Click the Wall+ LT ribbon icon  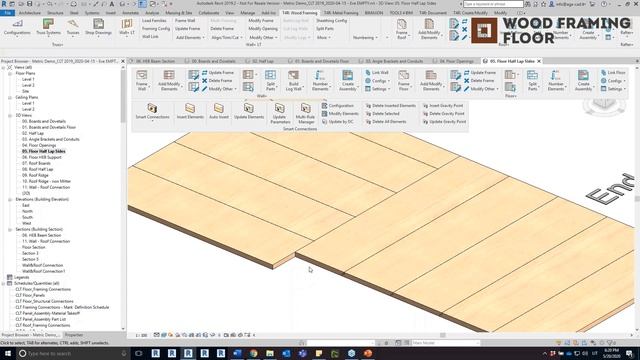(x=127, y=27)
